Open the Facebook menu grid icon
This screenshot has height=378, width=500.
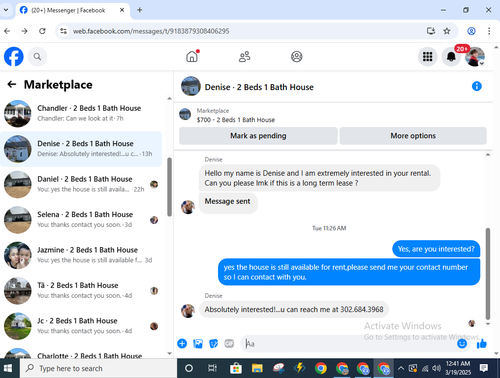click(x=427, y=57)
